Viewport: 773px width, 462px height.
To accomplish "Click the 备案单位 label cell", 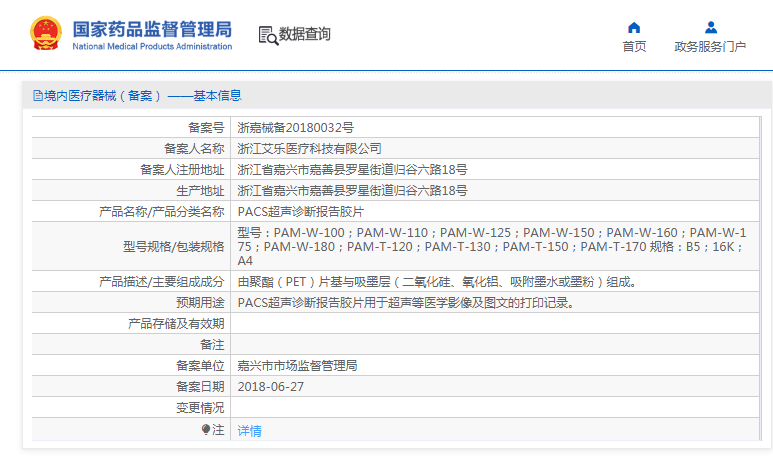I will [131, 365].
